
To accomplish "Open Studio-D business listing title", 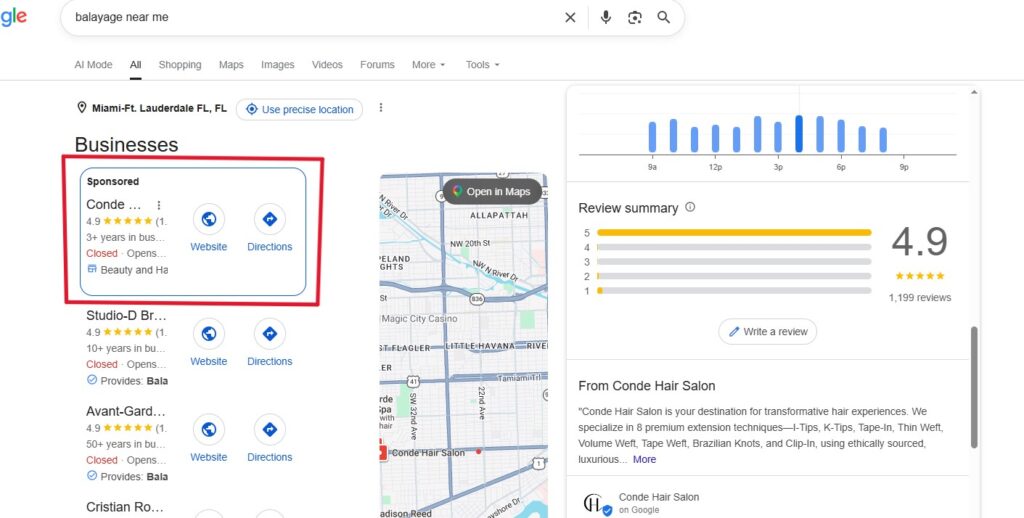I will [126, 316].
